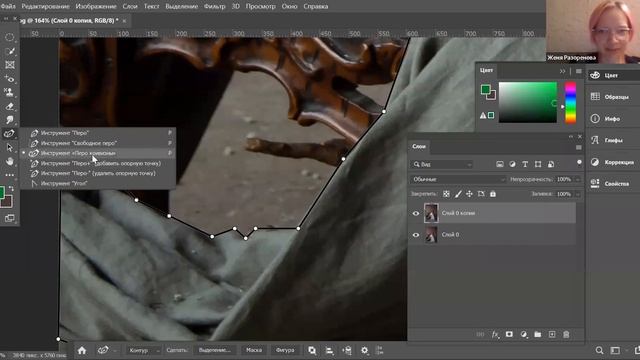Add a layer mask in Layers panel
Screen dimensions: 640x360
pos(509,334)
